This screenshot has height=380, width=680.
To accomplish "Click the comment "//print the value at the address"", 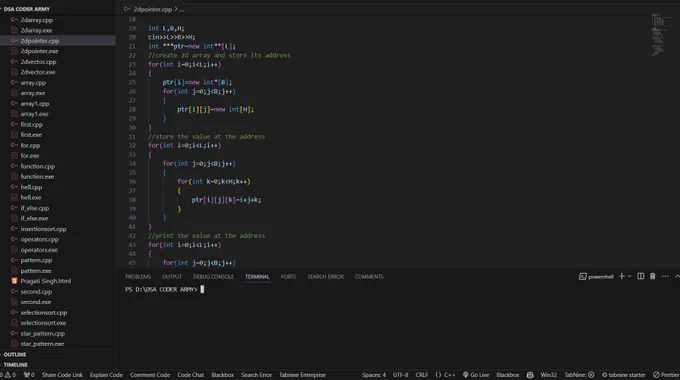I will pyautogui.click(x=206, y=236).
